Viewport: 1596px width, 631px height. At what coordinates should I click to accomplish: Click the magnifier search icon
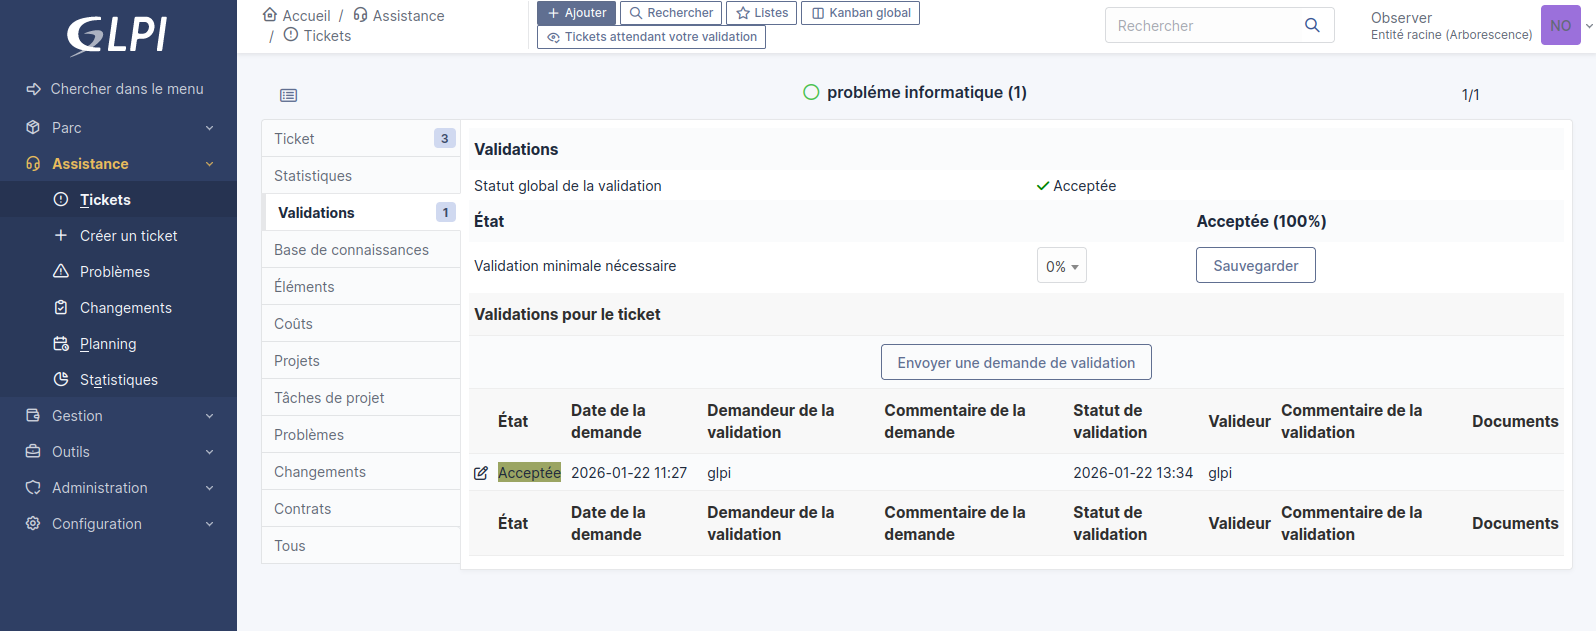[x=1312, y=25]
